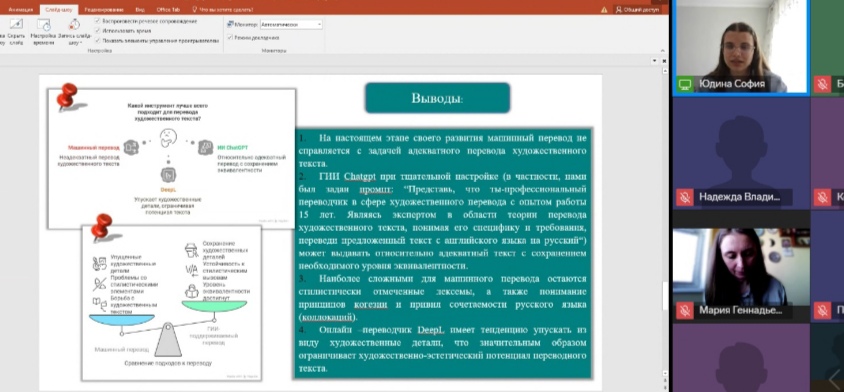Toggle 'Использовать время' checkbox
Screen dimensions: 844x392
tap(97, 31)
